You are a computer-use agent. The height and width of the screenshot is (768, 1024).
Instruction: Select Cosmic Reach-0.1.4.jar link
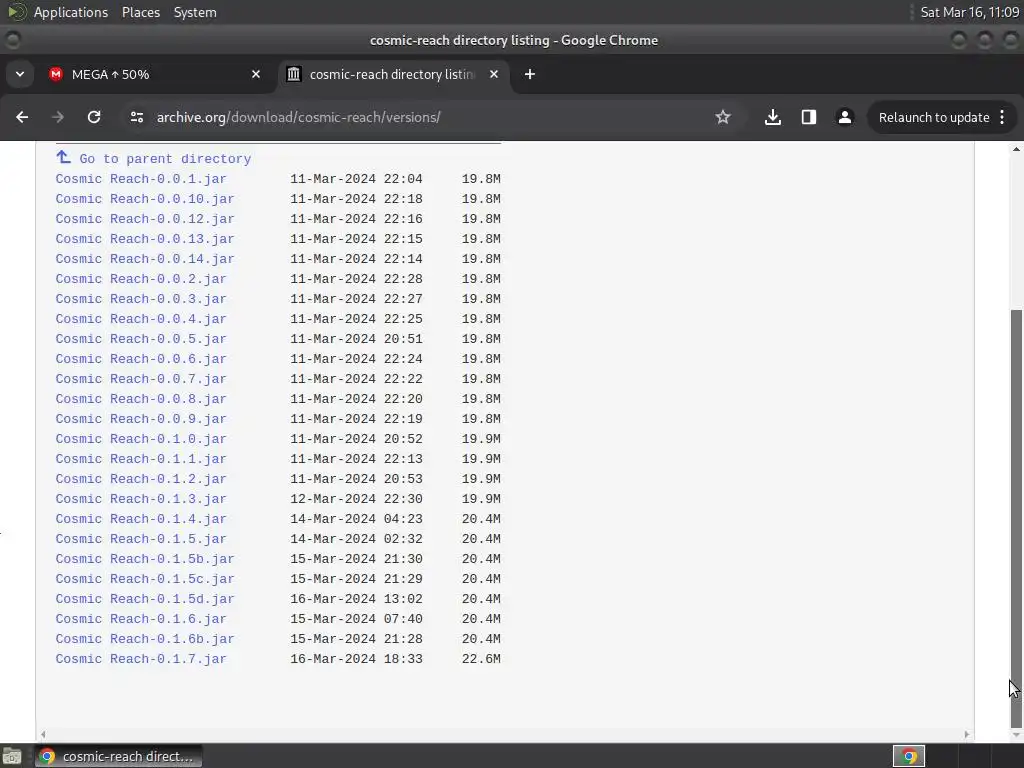pyautogui.click(x=141, y=519)
